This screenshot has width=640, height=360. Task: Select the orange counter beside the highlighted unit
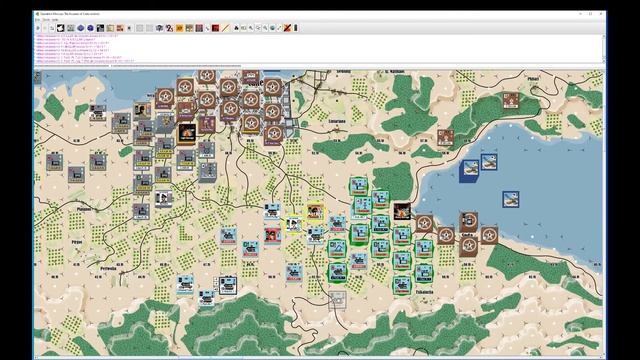pyautogui.click(x=315, y=212)
